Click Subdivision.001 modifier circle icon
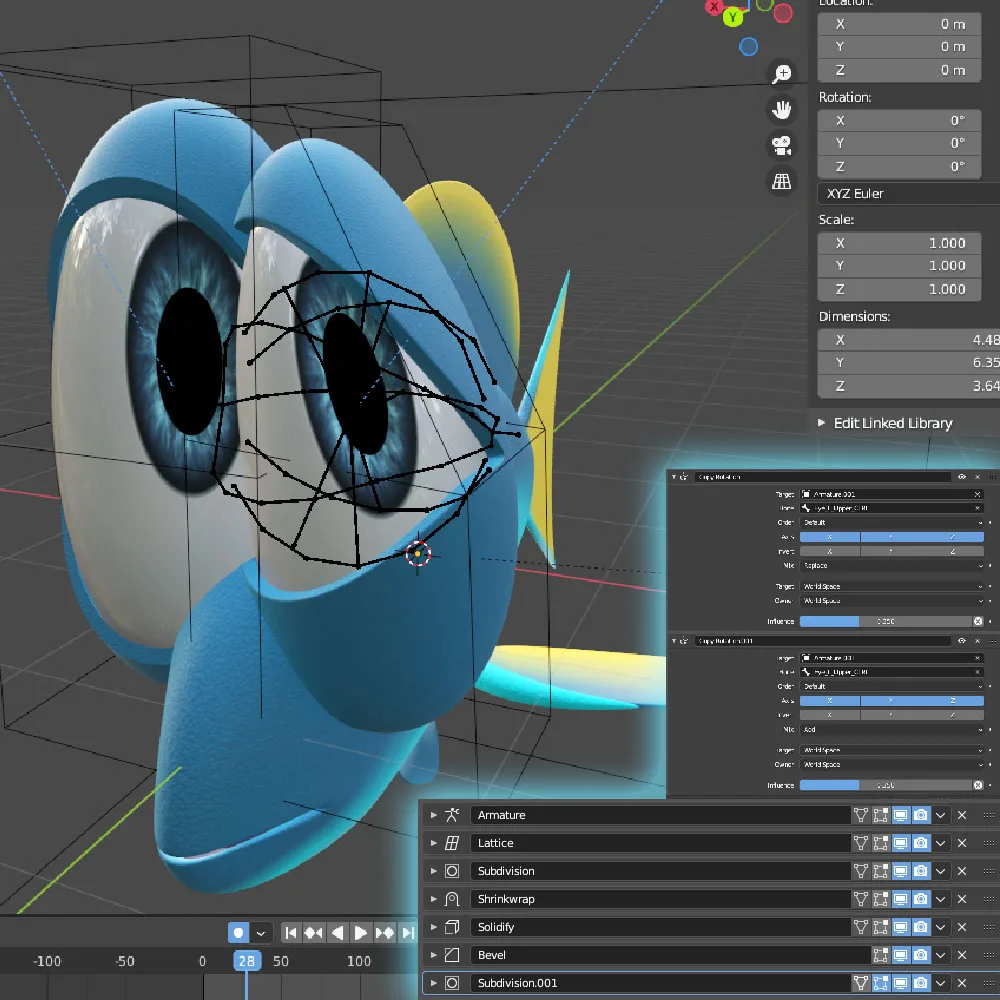The image size is (1000, 1000). tap(452, 983)
